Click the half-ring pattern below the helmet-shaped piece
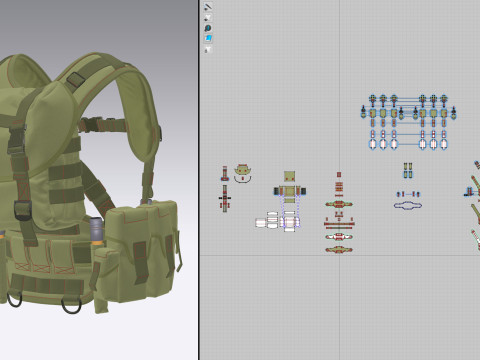480x360 pixels. click(x=243, y=179)
